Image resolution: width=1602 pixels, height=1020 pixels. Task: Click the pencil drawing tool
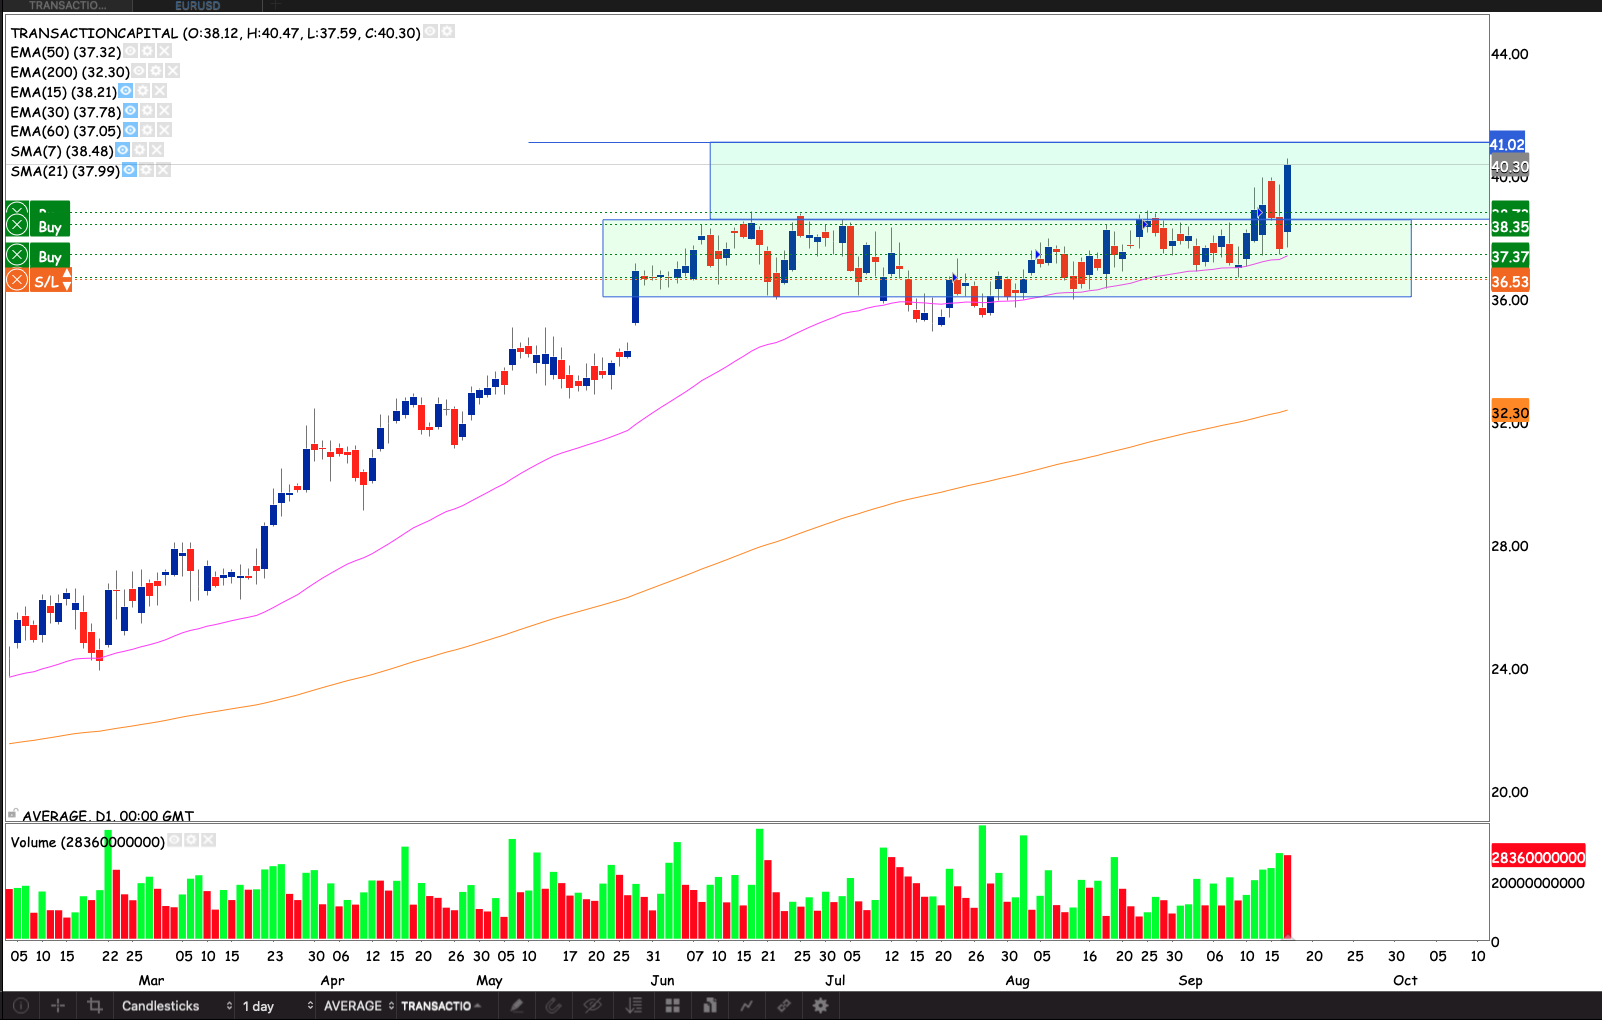tap(517, 1006)
